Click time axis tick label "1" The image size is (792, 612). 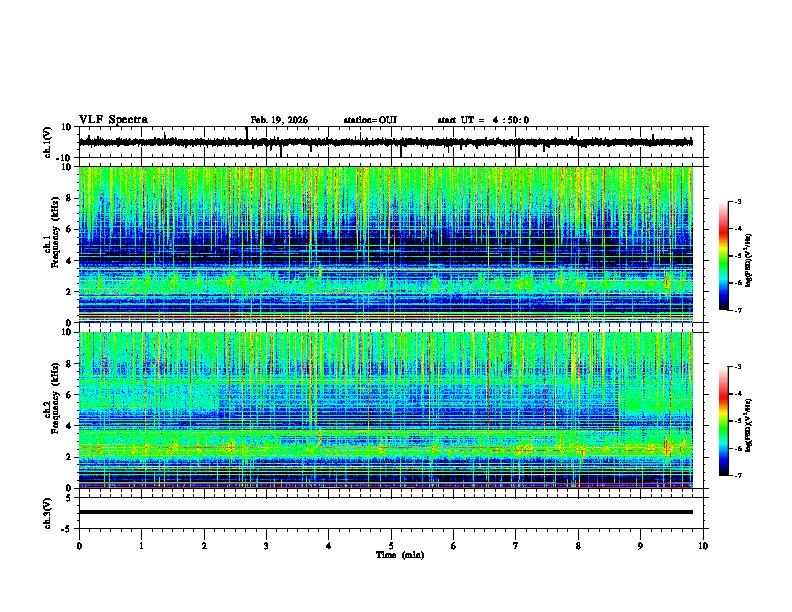coord(141,546)
